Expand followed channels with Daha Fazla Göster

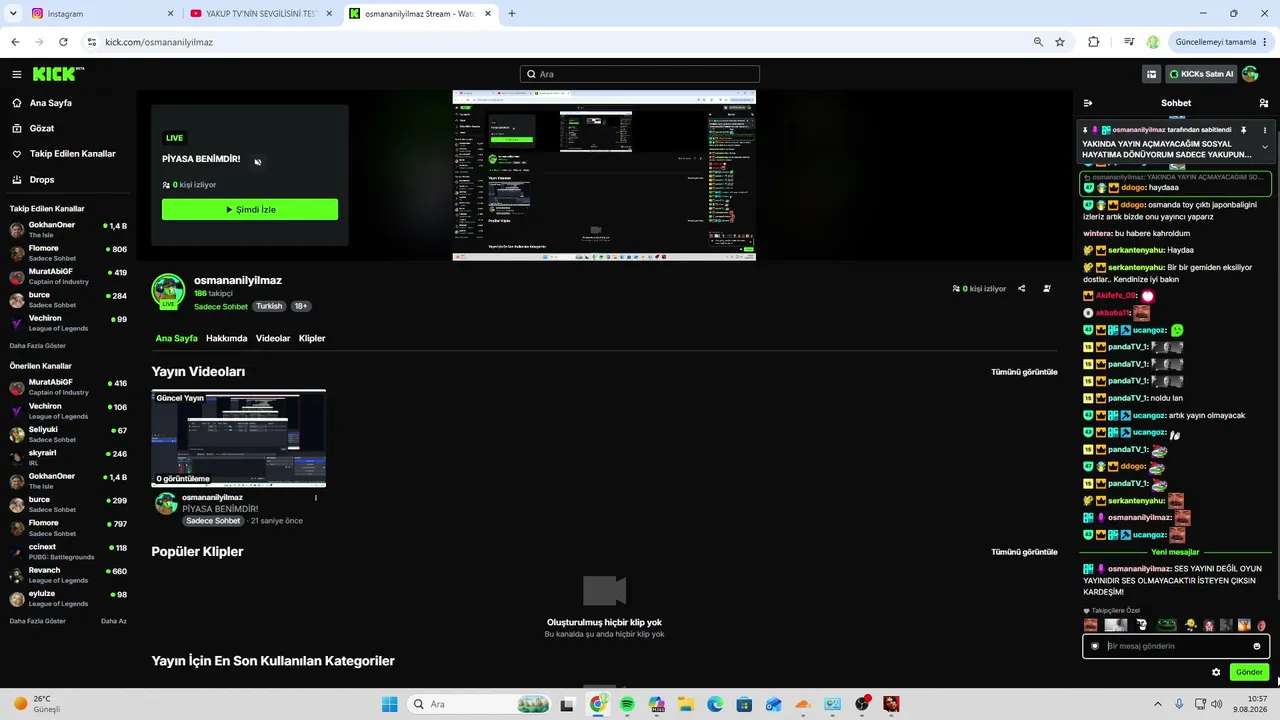coord(38,346)
